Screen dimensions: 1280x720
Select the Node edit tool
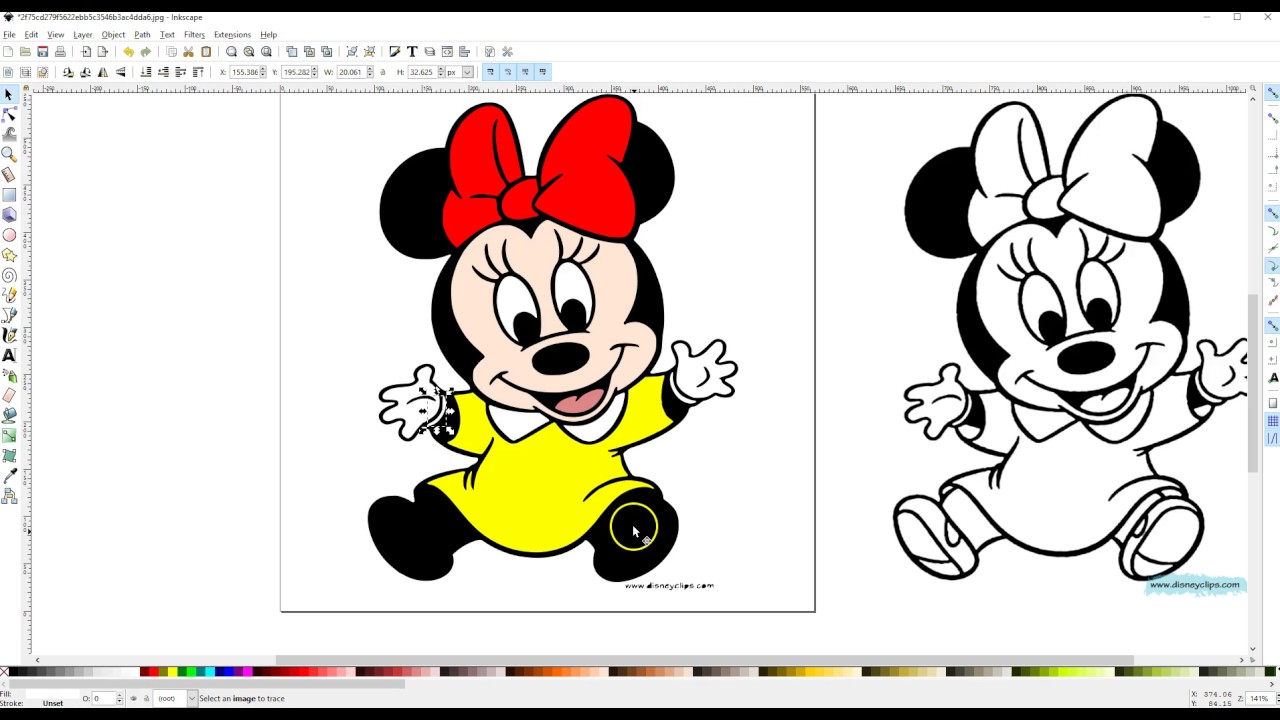tap(9, 115)
